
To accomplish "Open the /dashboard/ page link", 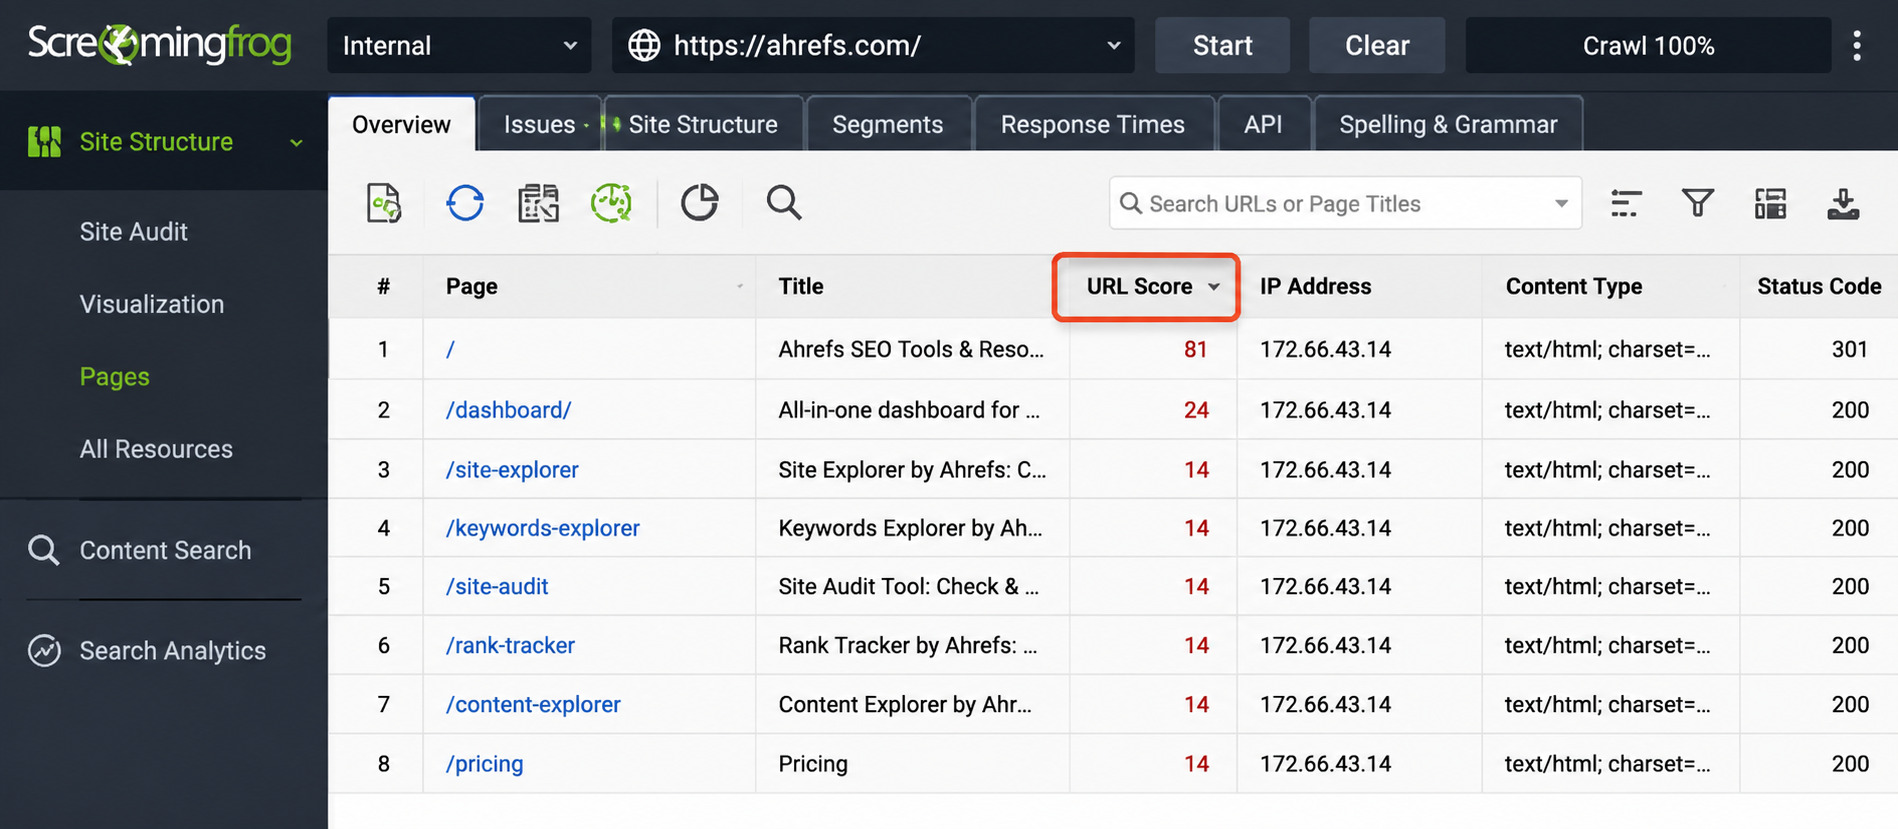I will (x=508, y=410).
